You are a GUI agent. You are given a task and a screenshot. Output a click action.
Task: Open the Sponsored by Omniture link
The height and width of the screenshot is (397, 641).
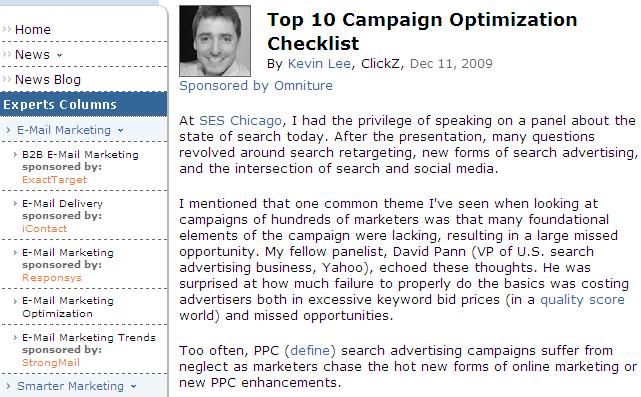click(256, 85)
